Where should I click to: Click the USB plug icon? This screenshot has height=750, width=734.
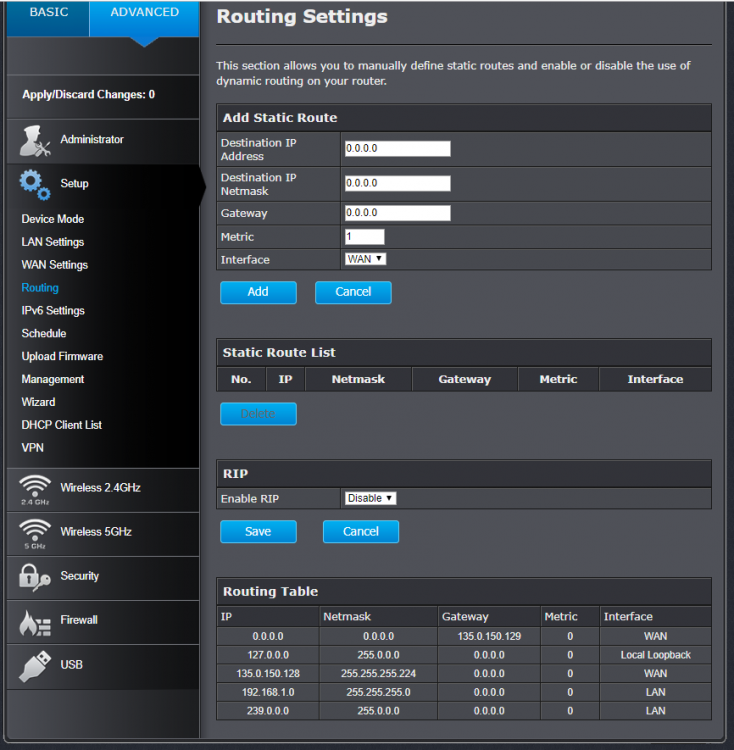coord(35,666)
